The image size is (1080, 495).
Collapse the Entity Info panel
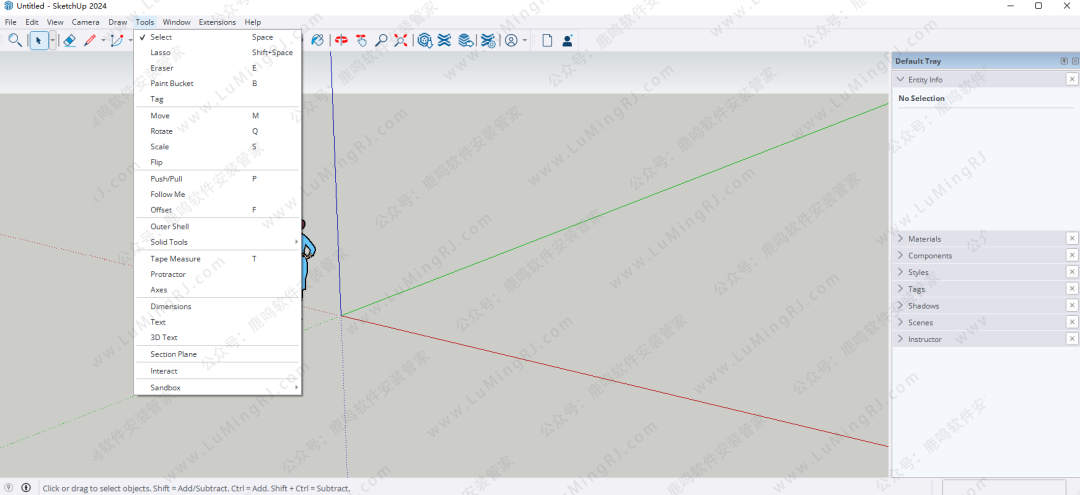pos(901,79)
